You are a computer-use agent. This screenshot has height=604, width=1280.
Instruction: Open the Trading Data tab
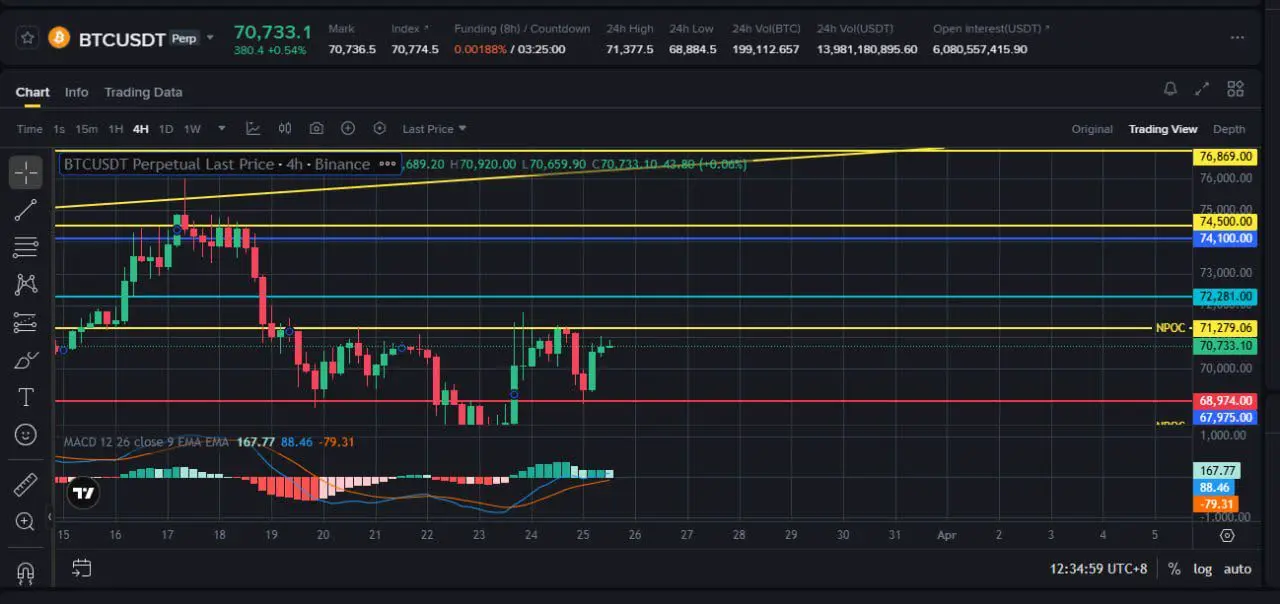coord(143,92)
